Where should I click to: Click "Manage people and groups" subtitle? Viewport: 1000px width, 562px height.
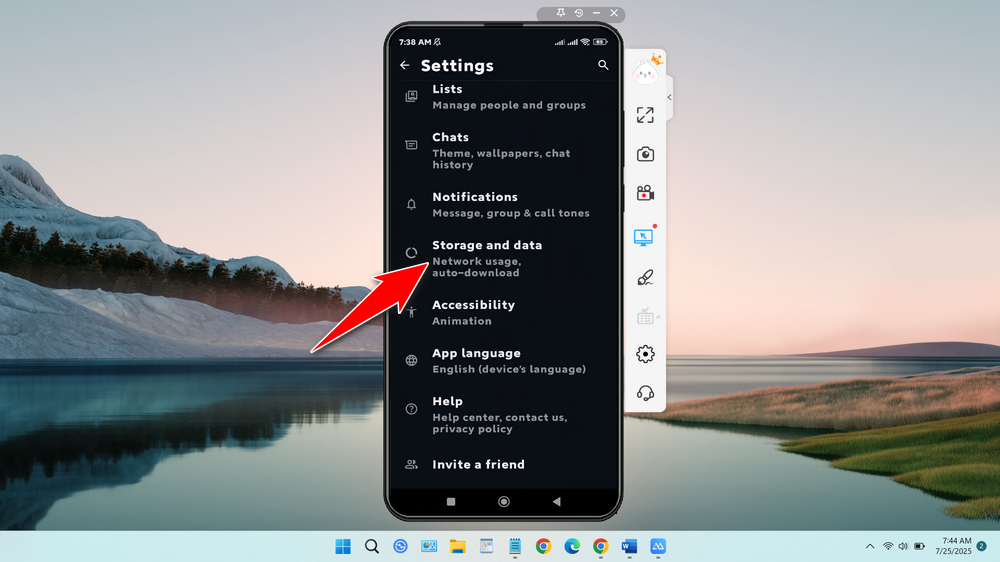pos(509,105)
